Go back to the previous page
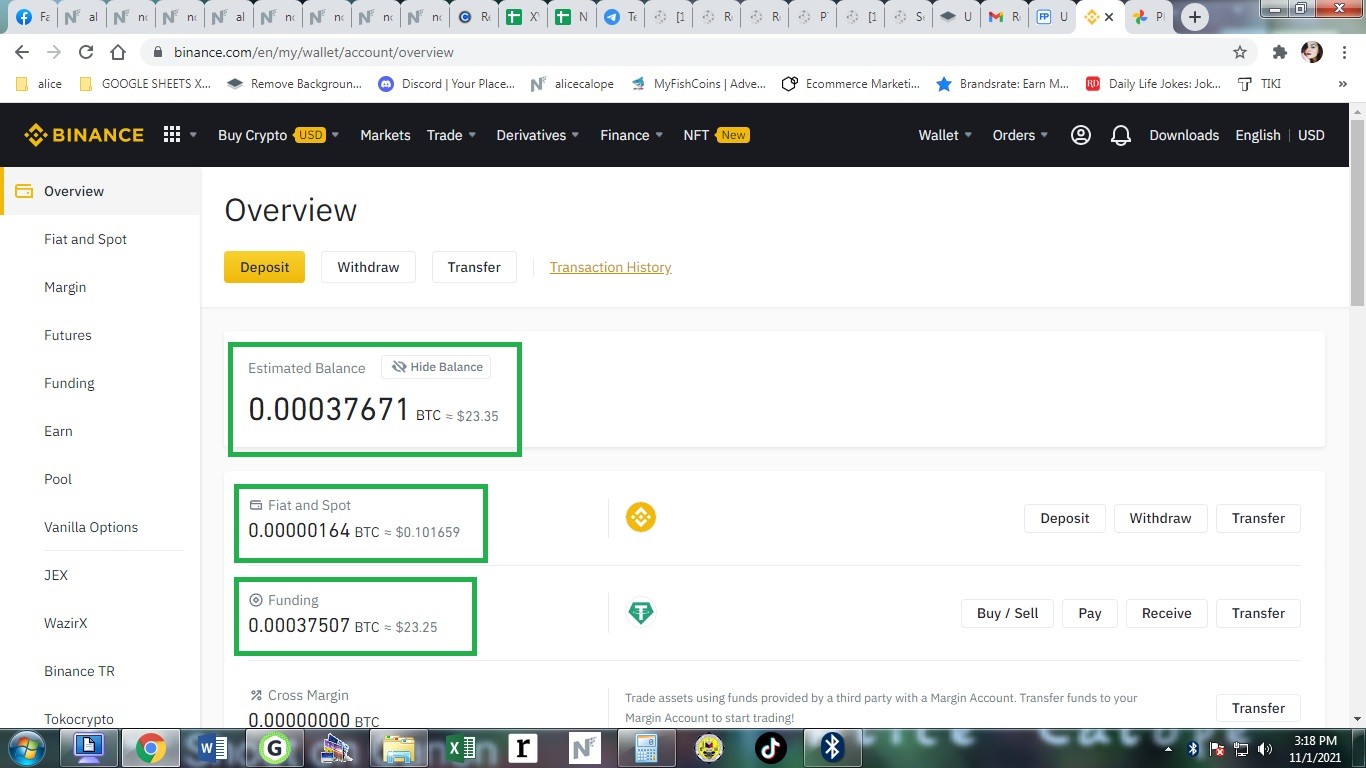The image size is (1366, 768). [x=22, y=52]
